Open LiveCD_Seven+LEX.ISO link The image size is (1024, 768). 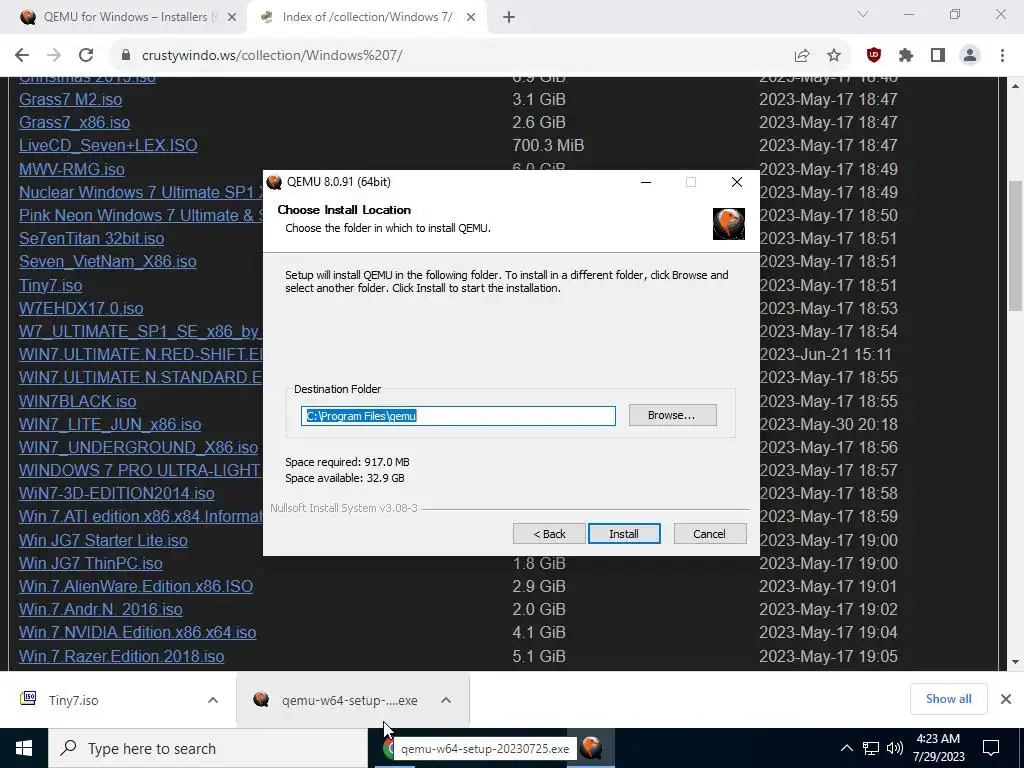108,145
